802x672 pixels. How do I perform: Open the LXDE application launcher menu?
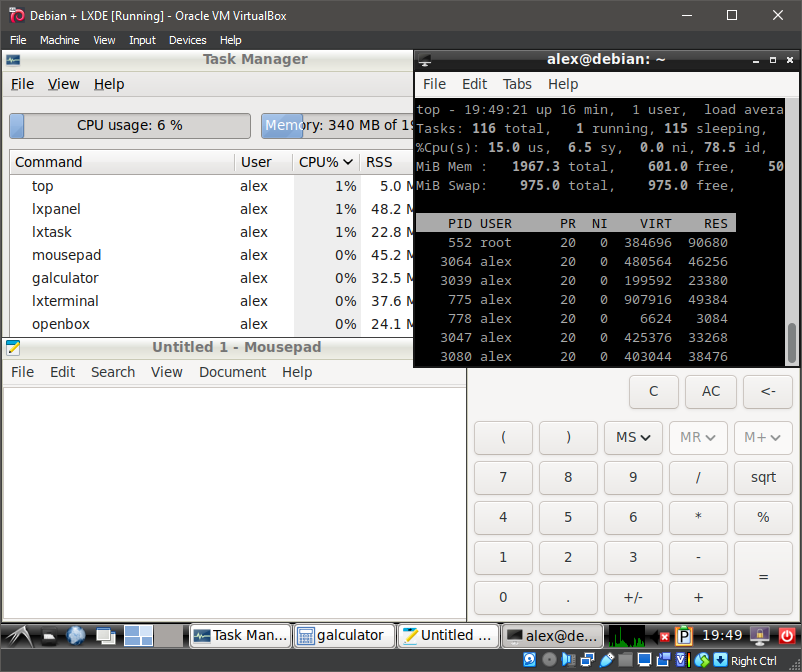tap(18, 635)
